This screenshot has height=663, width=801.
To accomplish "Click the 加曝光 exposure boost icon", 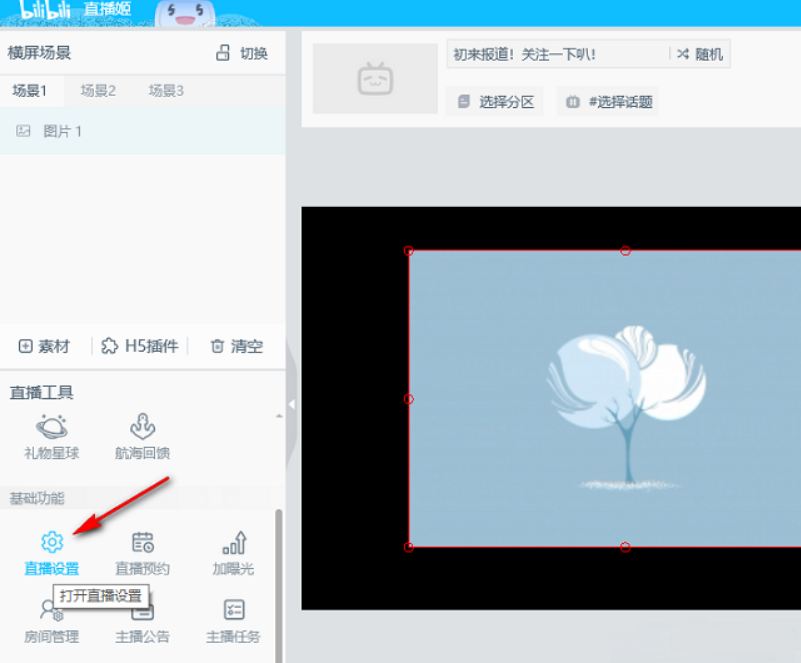I will click(233, 543).
